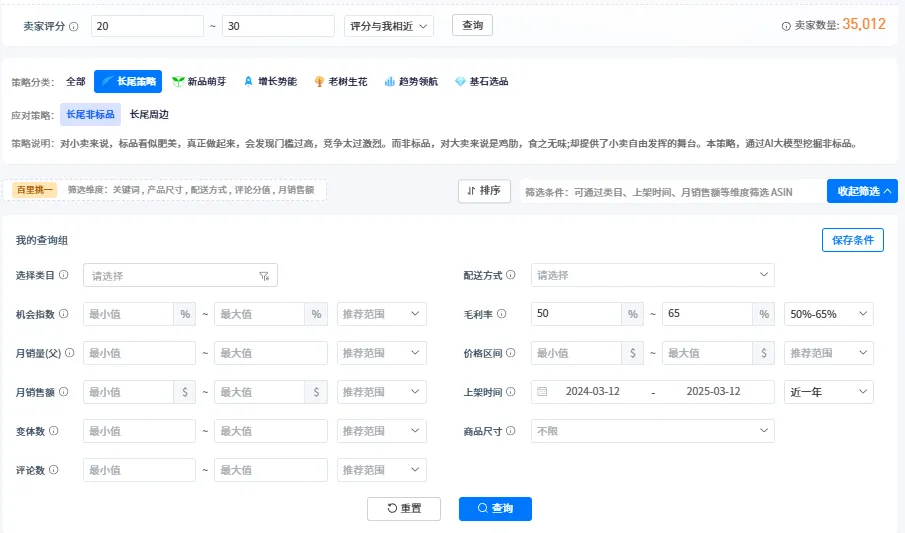This screenshot has height=533, width=905.
Task: Click calendar icon in 上架时间 field
Action: point(542,392)
